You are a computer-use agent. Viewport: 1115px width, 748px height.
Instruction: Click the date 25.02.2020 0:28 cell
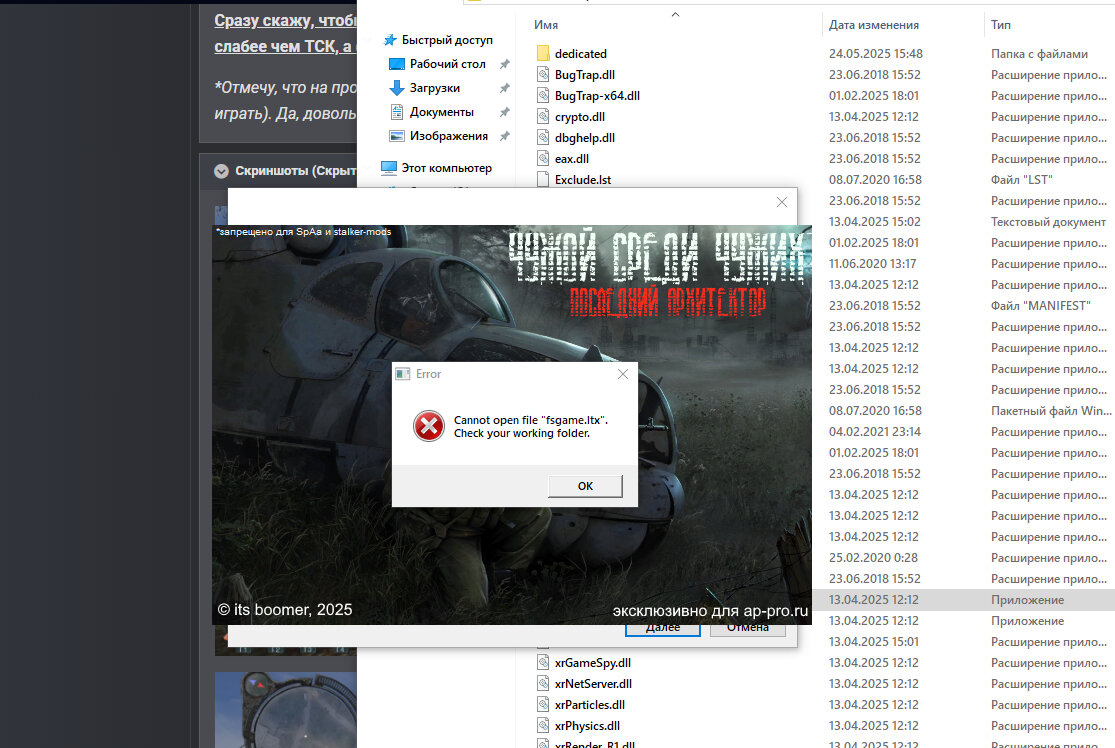pyautogui.click(x=873, y=557)
